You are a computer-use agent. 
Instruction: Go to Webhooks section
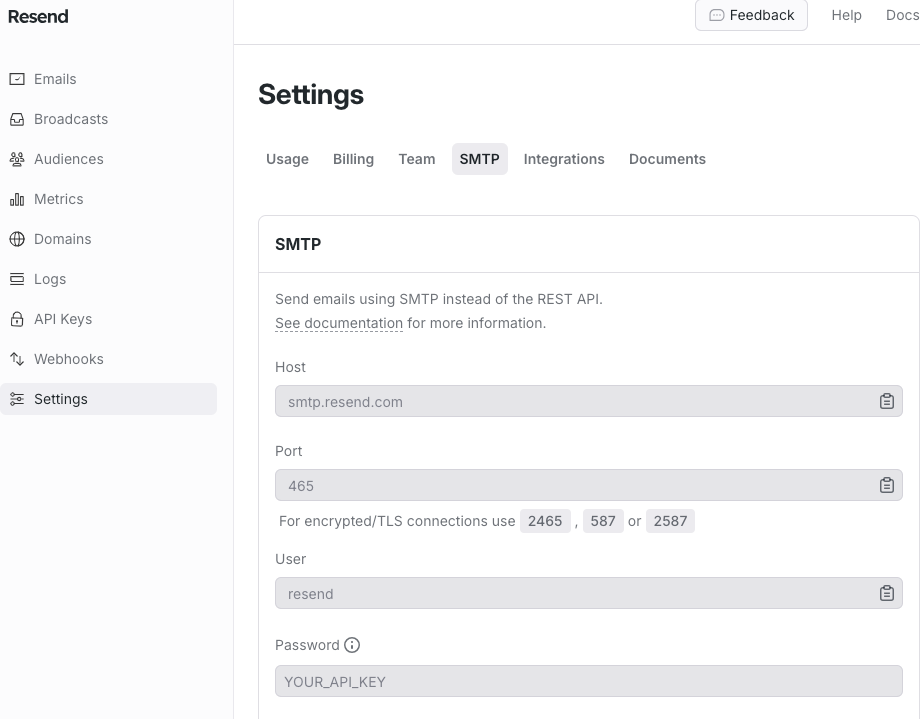pos(68,359)
